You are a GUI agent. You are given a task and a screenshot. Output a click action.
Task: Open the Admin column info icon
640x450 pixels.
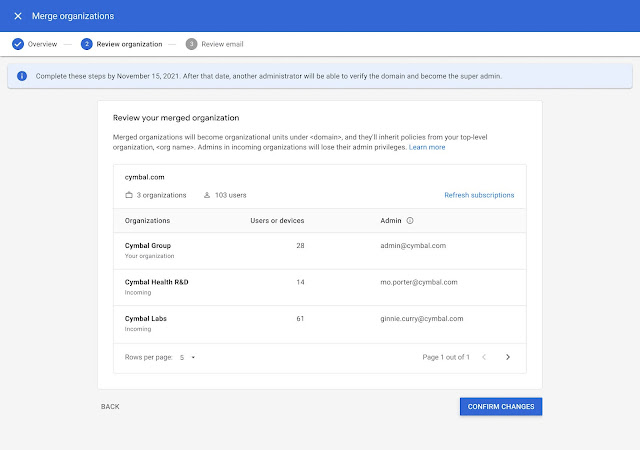410,221
